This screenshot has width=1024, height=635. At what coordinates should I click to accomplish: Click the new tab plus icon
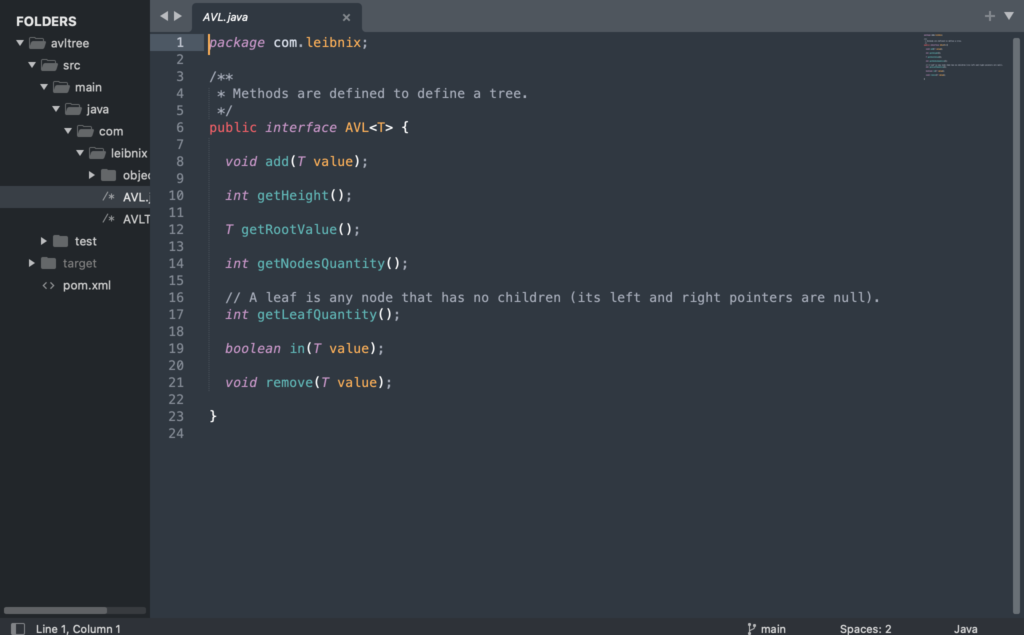990,16
